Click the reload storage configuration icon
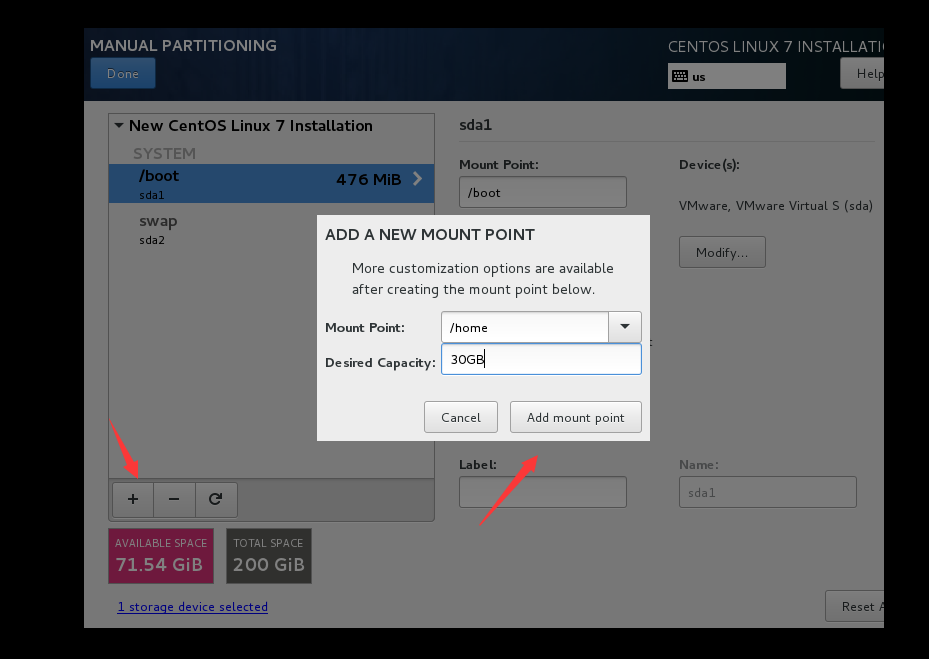Image resolution: width=929 pixels, height=659 pixels. 216,499
